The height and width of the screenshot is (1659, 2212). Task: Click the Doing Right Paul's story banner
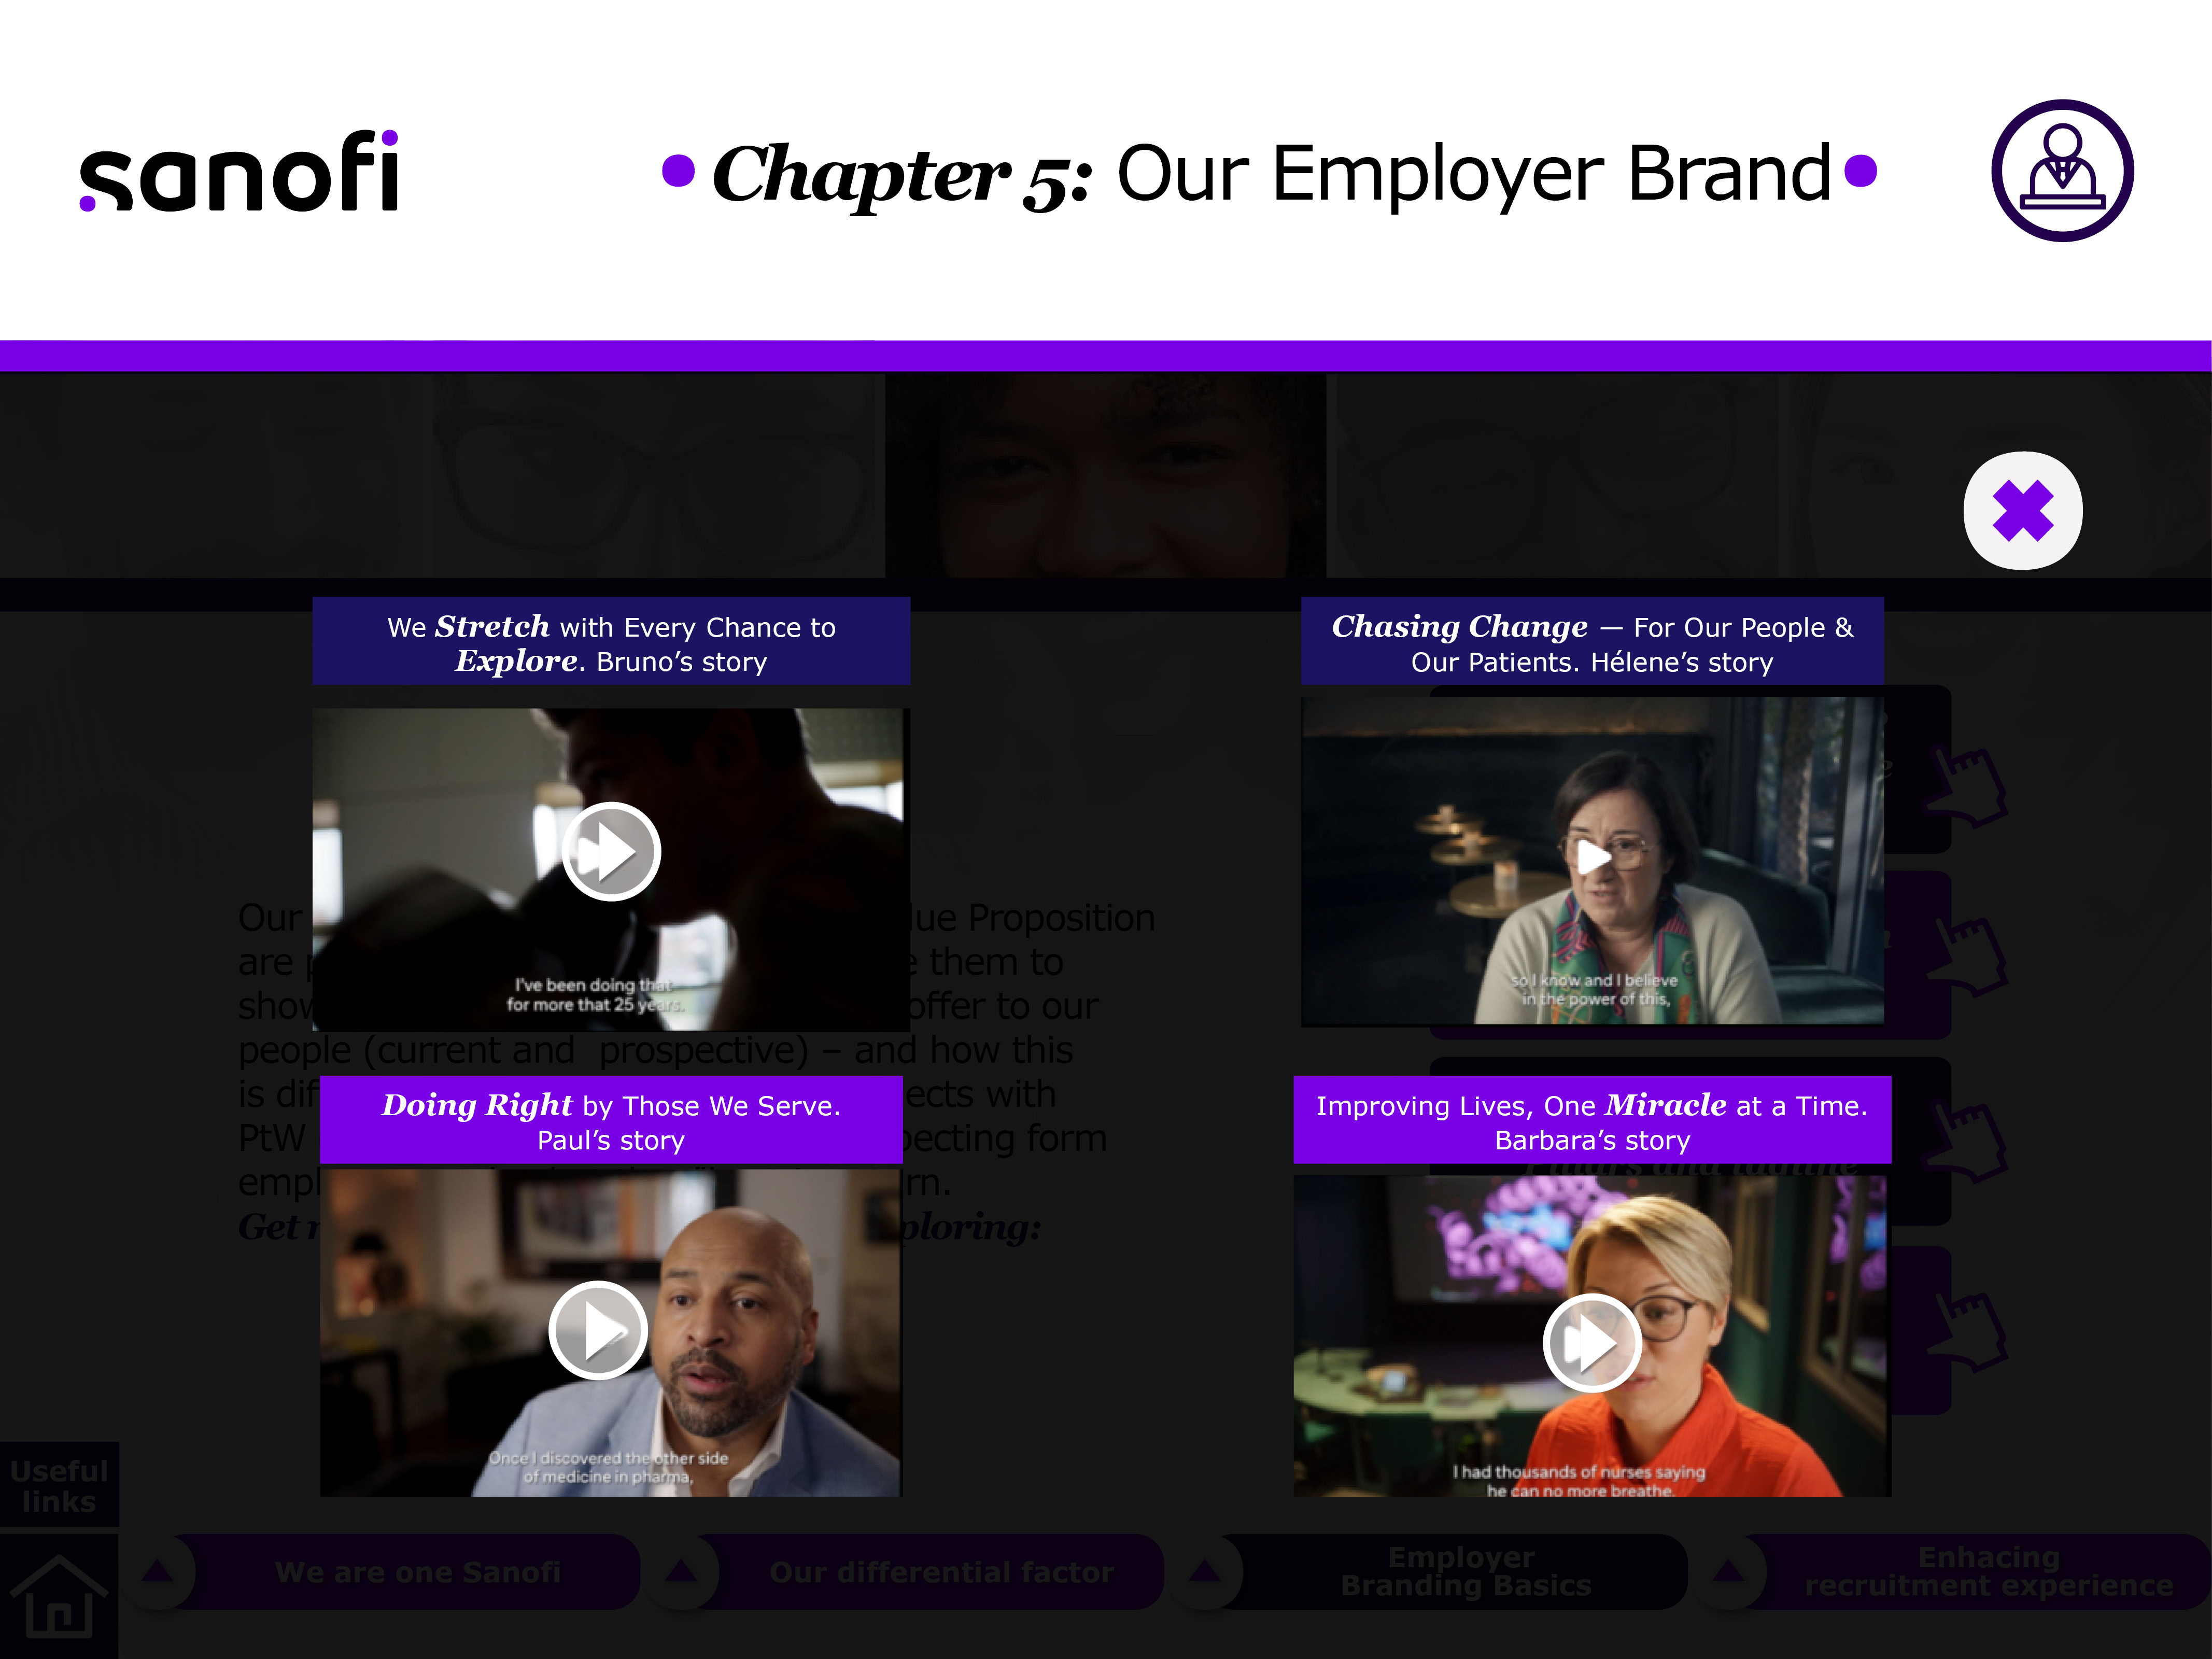point(611,1120)
